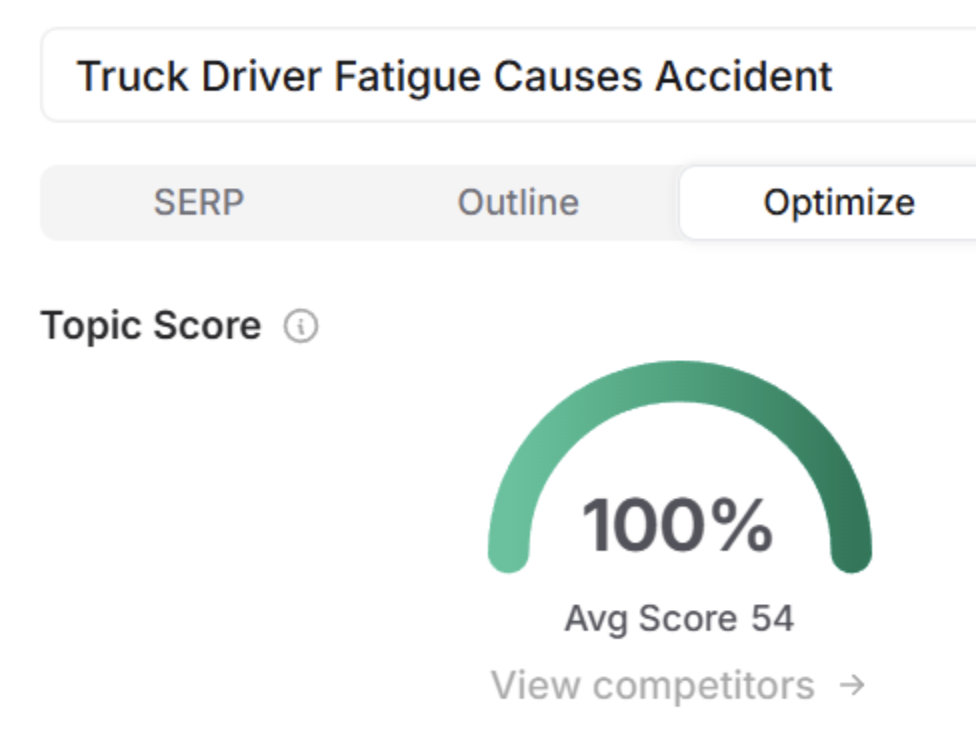Click the 100% score value
Viewport: 976px width, 732px height.
click(677, 525)
